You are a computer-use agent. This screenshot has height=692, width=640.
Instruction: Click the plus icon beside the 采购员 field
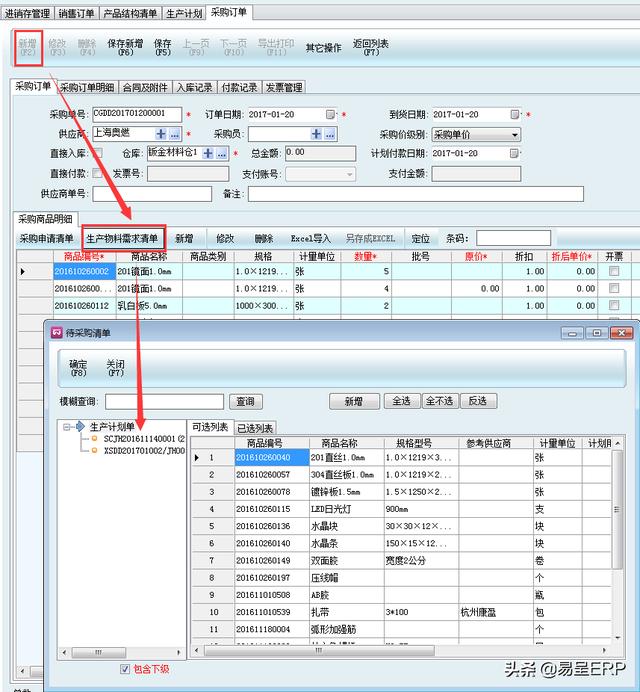coord(317,133)
